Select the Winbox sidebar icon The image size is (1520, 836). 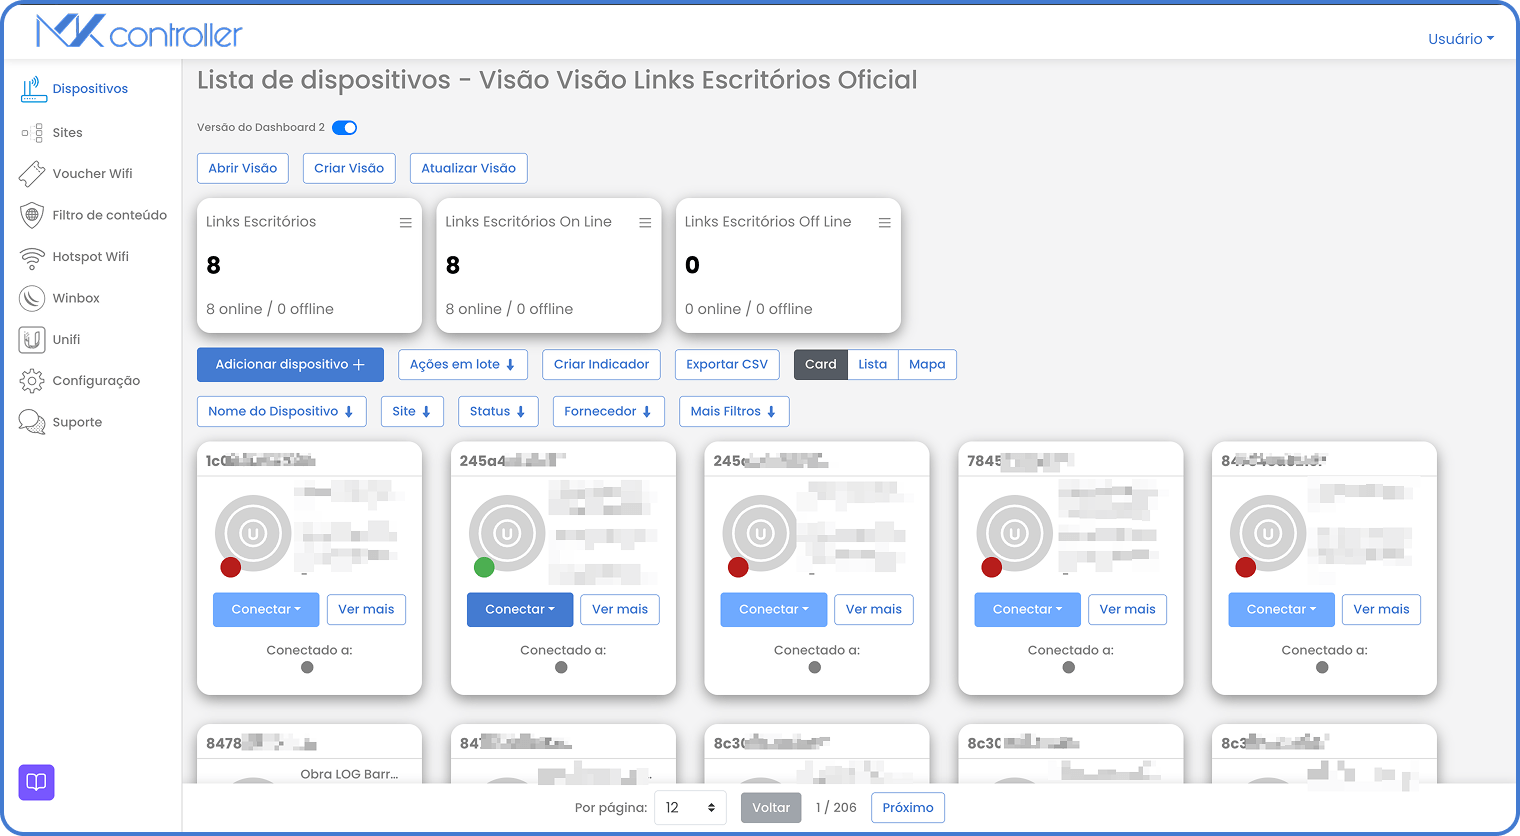click(x=32, y=298)
